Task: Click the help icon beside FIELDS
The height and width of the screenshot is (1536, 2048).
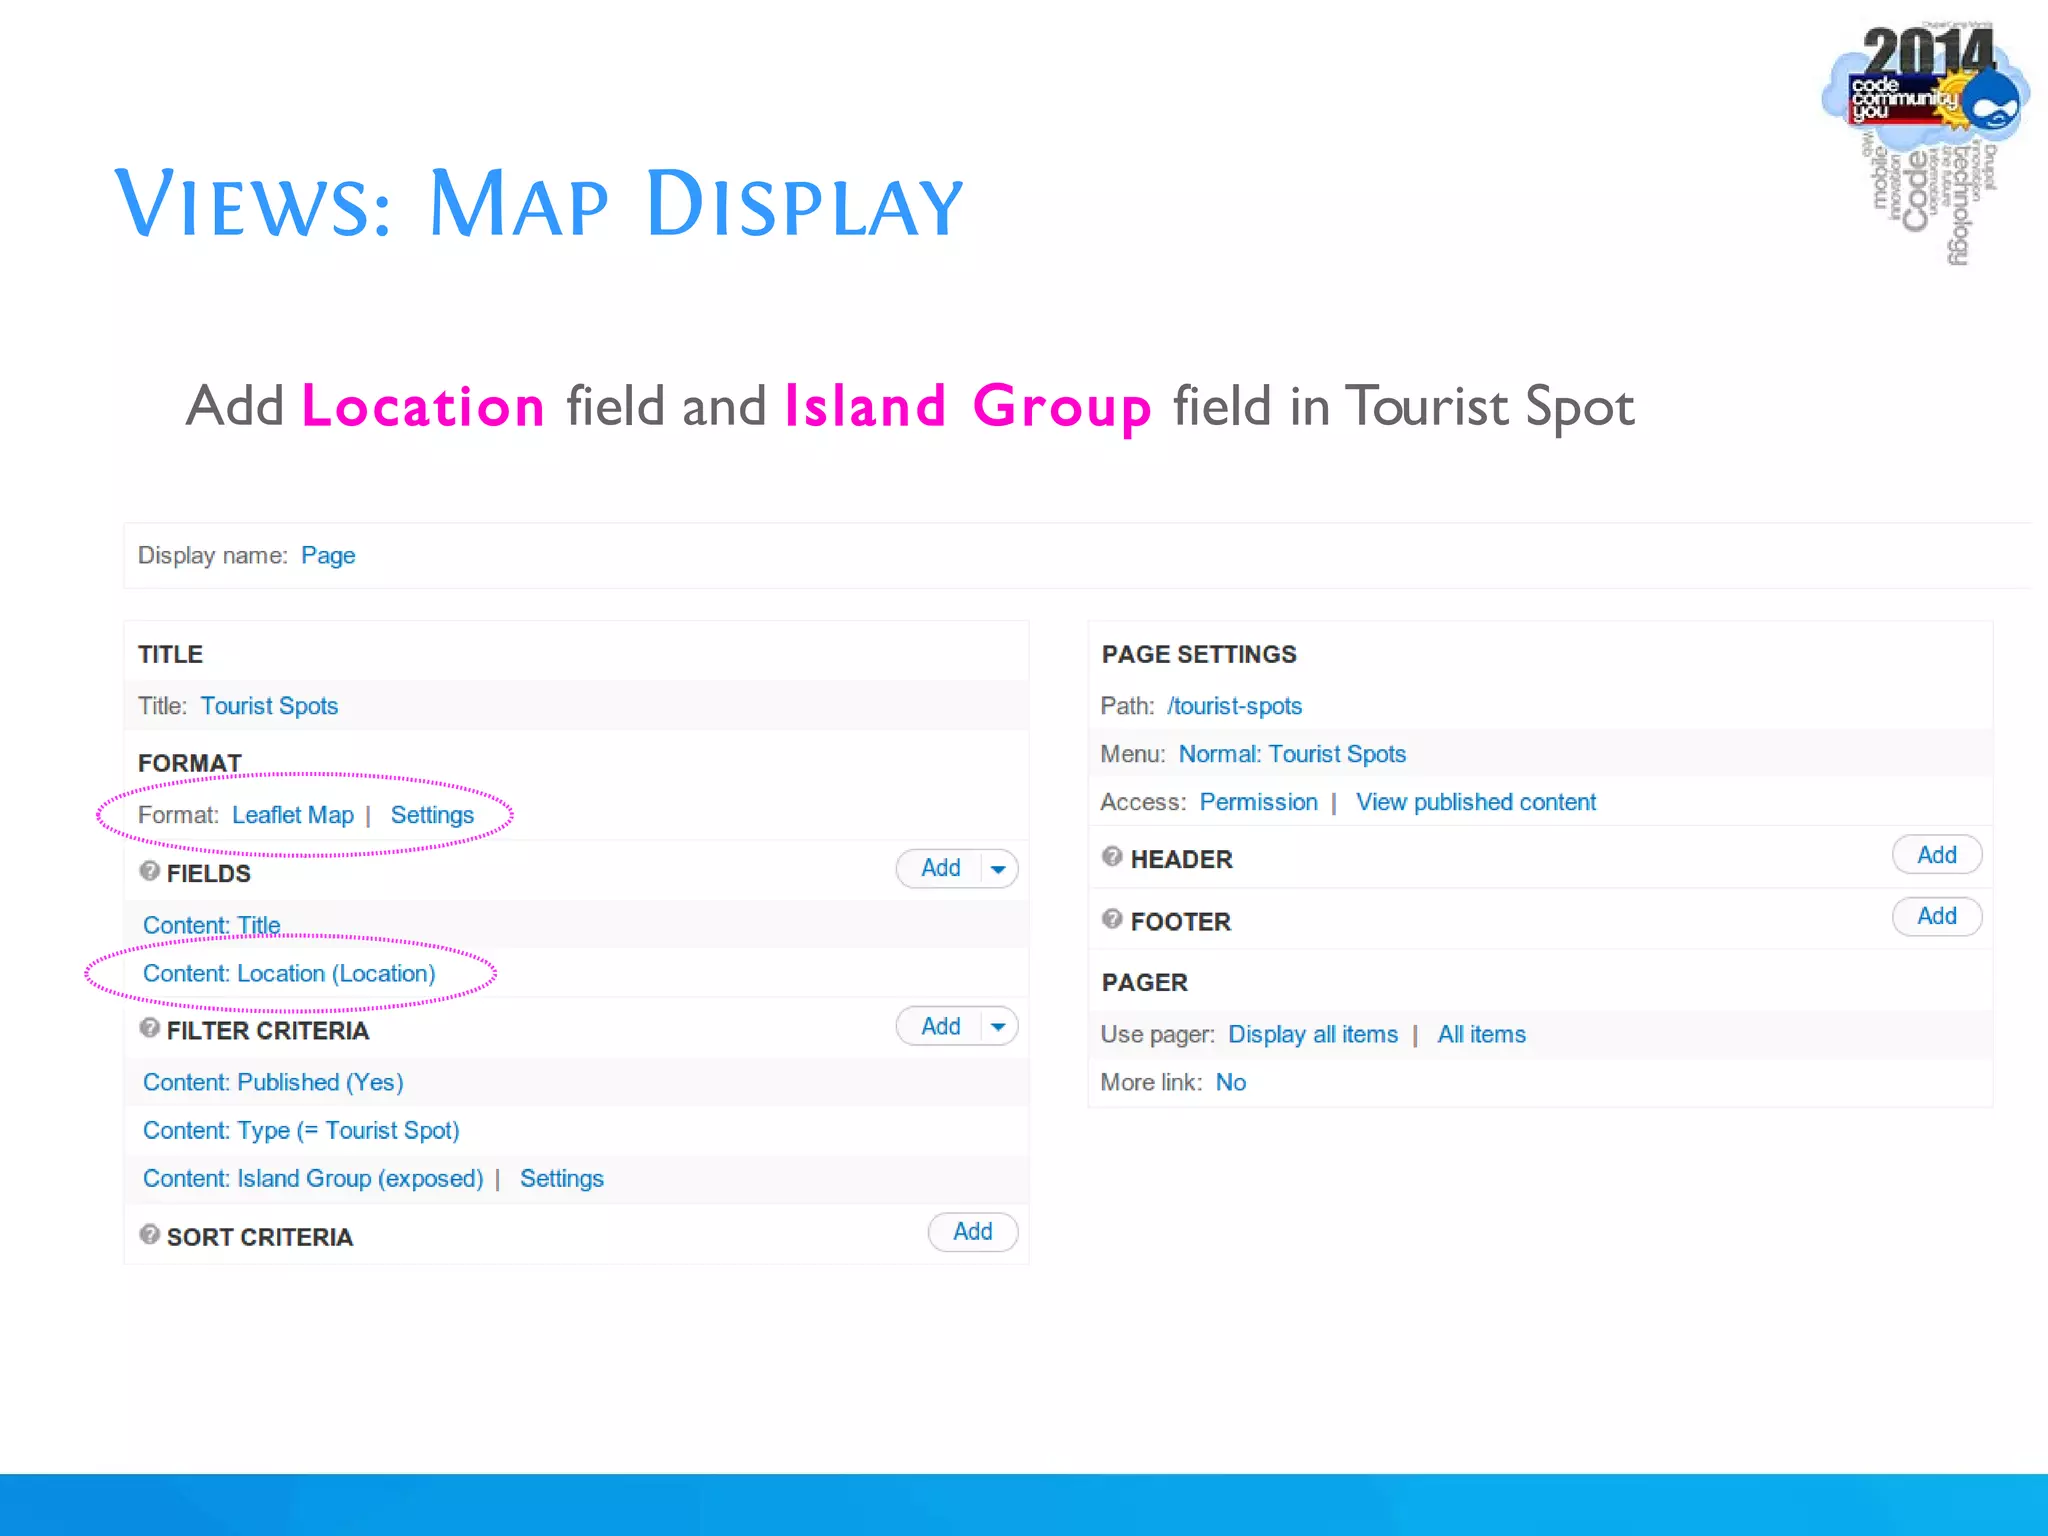Action: (x=150, y=871)
